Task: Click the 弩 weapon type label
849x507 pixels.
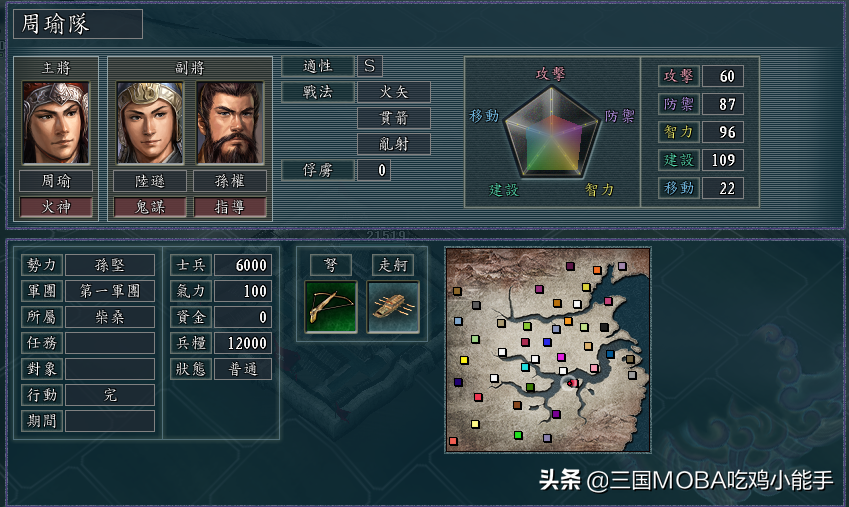Action: 331,265
